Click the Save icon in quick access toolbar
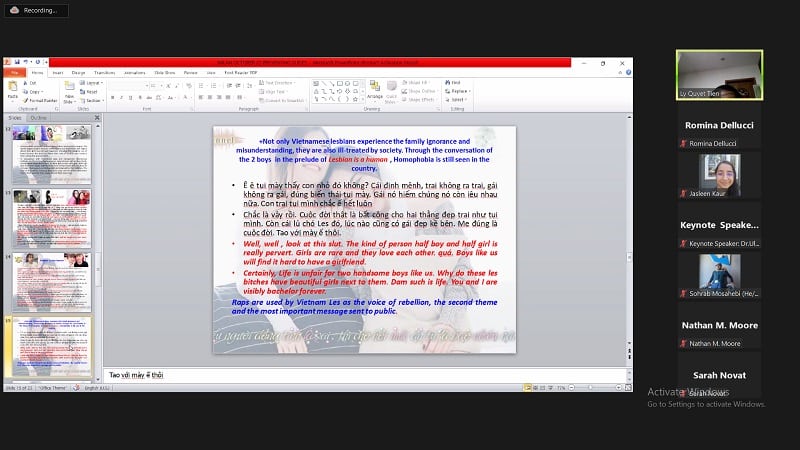 click(x=16, y=62)
